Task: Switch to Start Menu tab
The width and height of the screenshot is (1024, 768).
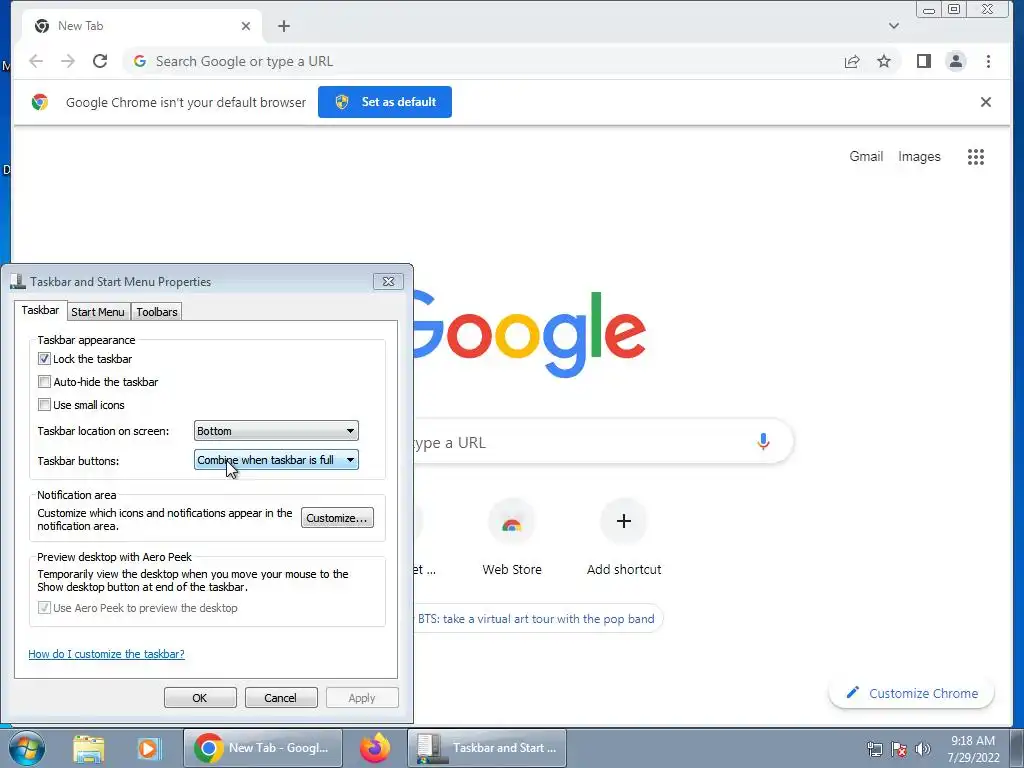Action: click(x=98, y=312)
